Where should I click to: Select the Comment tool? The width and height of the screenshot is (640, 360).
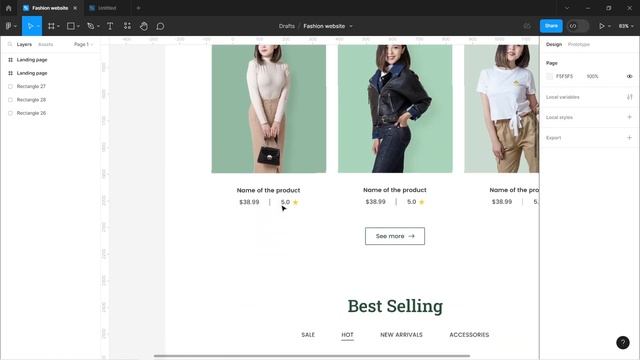[160, 26]
